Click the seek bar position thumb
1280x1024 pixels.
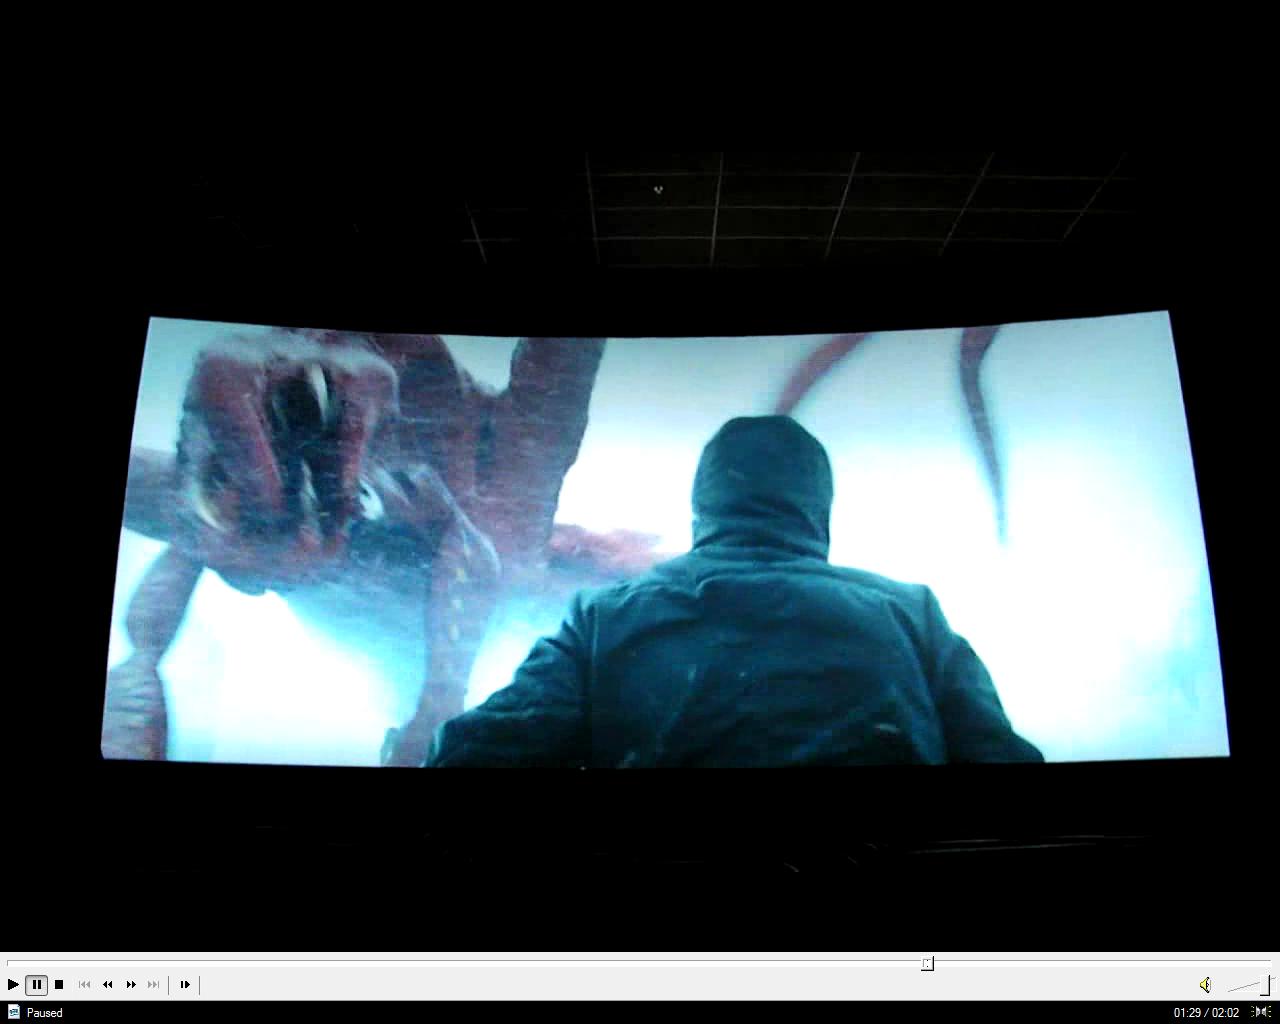(x=927, y=963)
